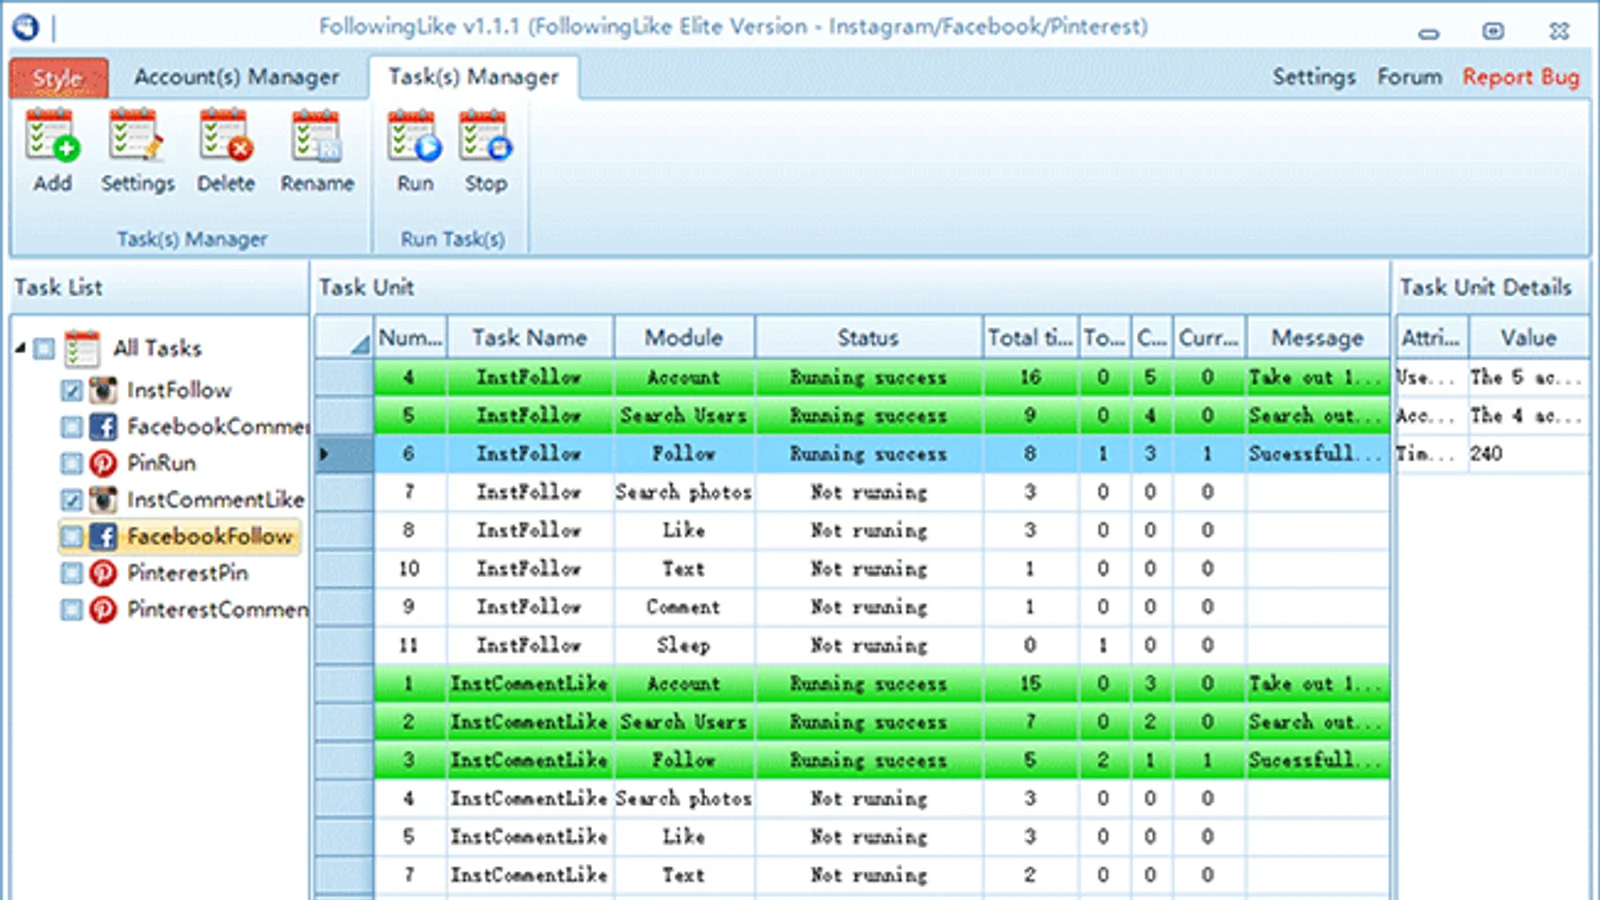The image size is (1600, 900).
Task: Open the Forum link
Action: pos(1409,77)
